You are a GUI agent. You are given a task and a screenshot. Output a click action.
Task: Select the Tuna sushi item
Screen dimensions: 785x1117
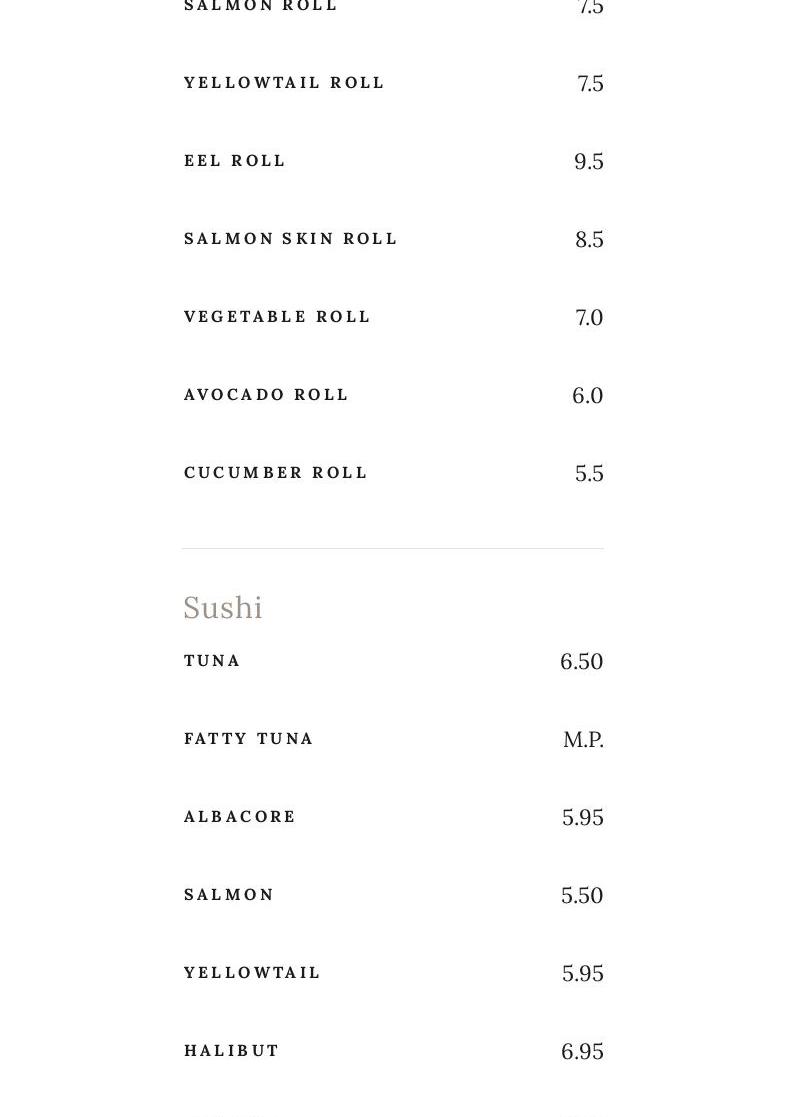click(212, 661)
